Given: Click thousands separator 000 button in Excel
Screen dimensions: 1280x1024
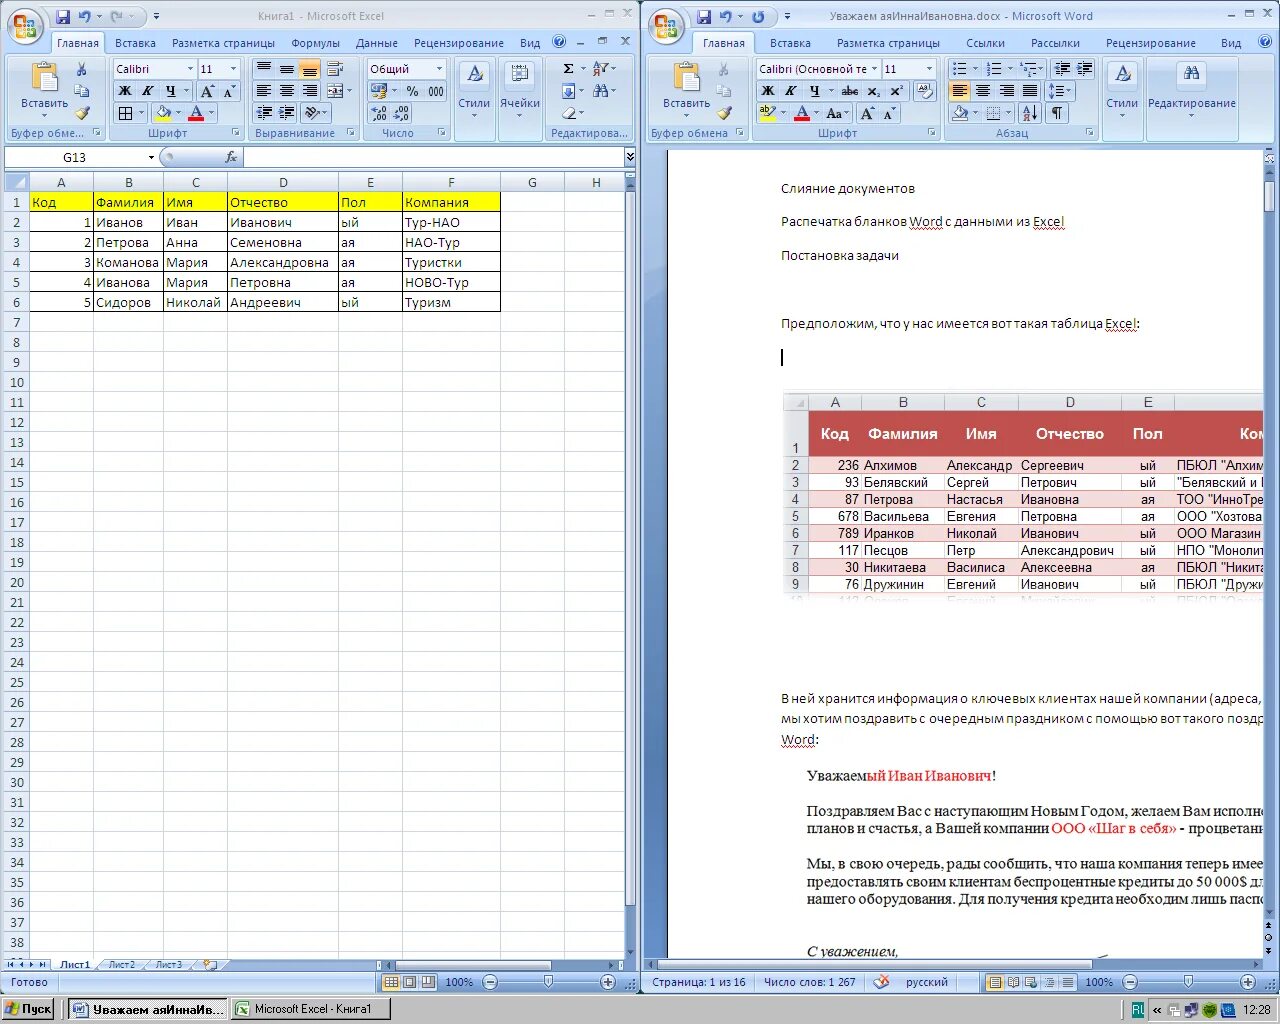Looking at the screenshot, I should point(436,91).
